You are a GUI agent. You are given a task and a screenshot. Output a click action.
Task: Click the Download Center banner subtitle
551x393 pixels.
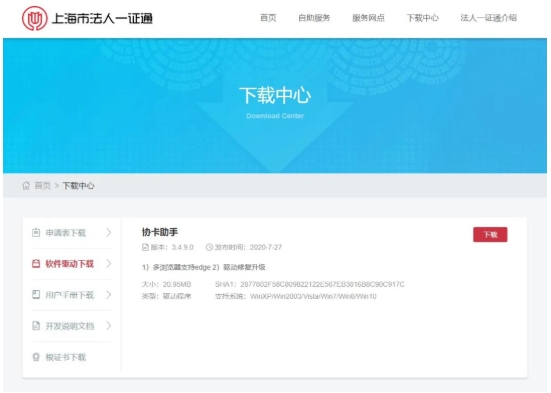click(x=275, y=116)
